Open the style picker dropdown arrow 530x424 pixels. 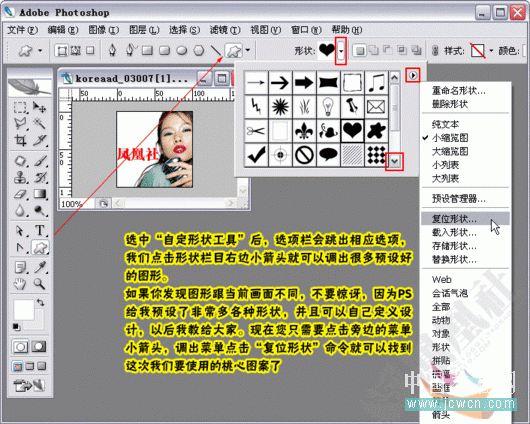tap(491, 51)
